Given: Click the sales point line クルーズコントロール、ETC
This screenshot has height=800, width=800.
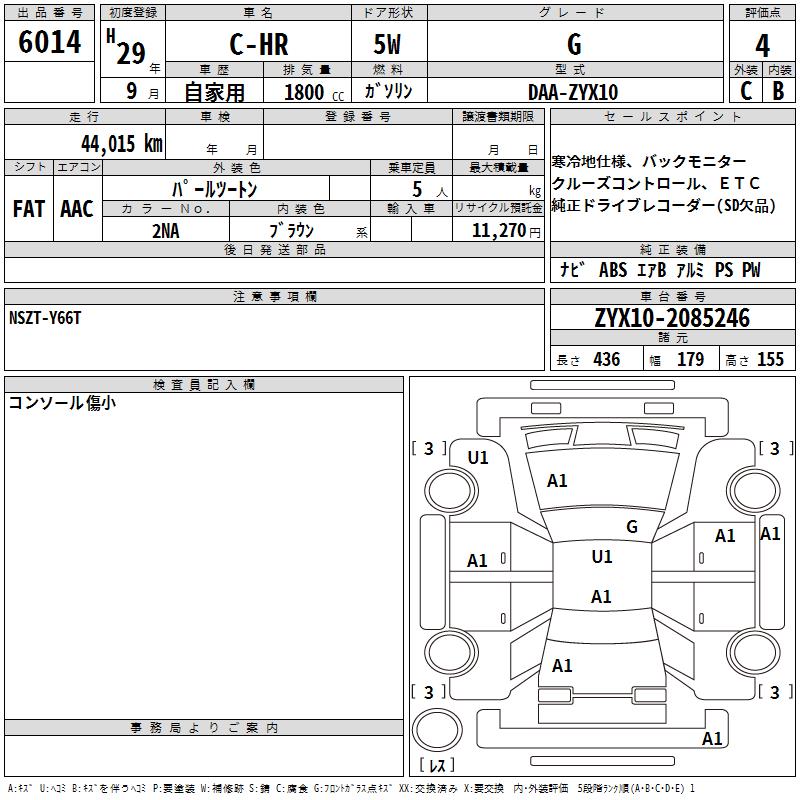Looking at the screenshot, I should (655, 183).
